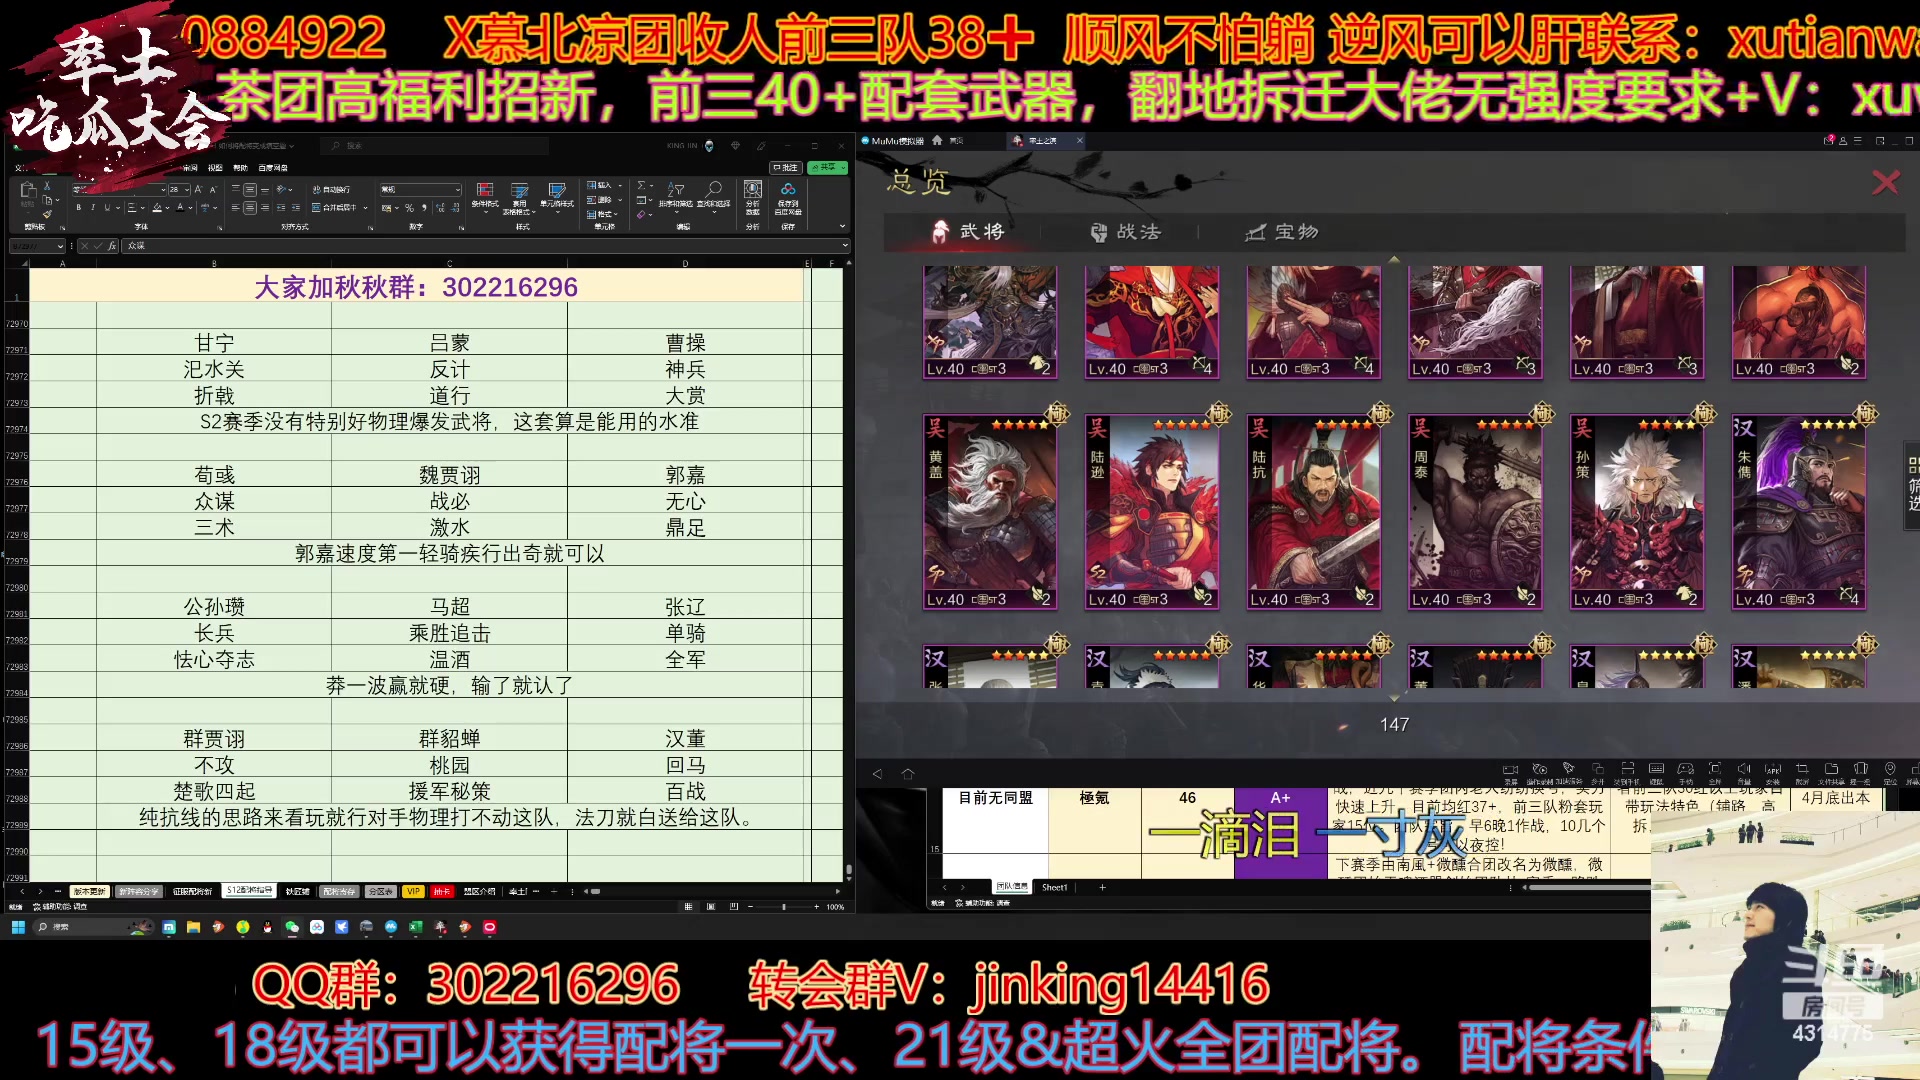1920x1080 pixels.
Task: Expand the formula bar chevron
Action: [x=845, y=245]
